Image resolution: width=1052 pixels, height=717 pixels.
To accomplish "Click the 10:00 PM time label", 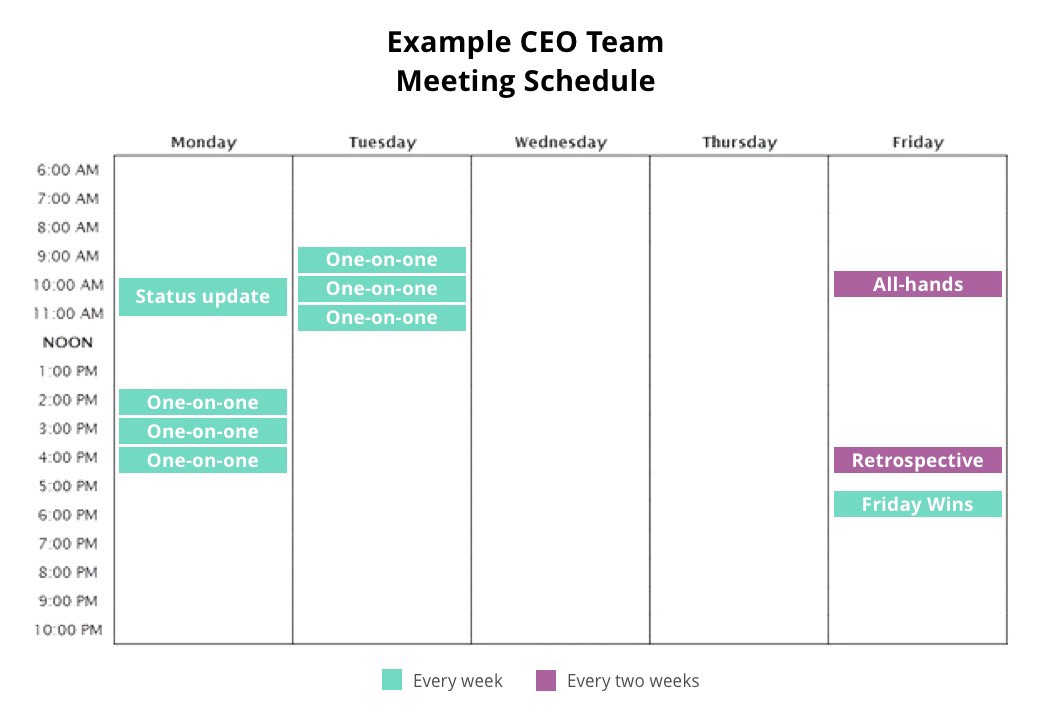I will coord(68,630).
